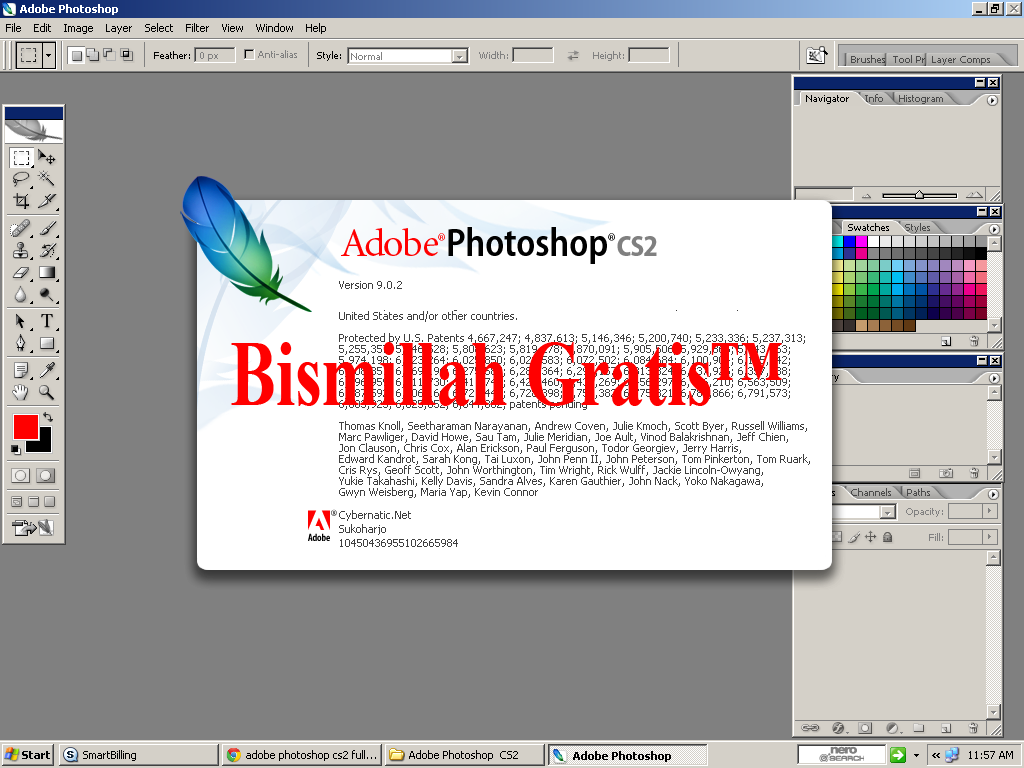Click delete layer trash icon in Layers panel
Screen dimensions: 1024x768
973,728
